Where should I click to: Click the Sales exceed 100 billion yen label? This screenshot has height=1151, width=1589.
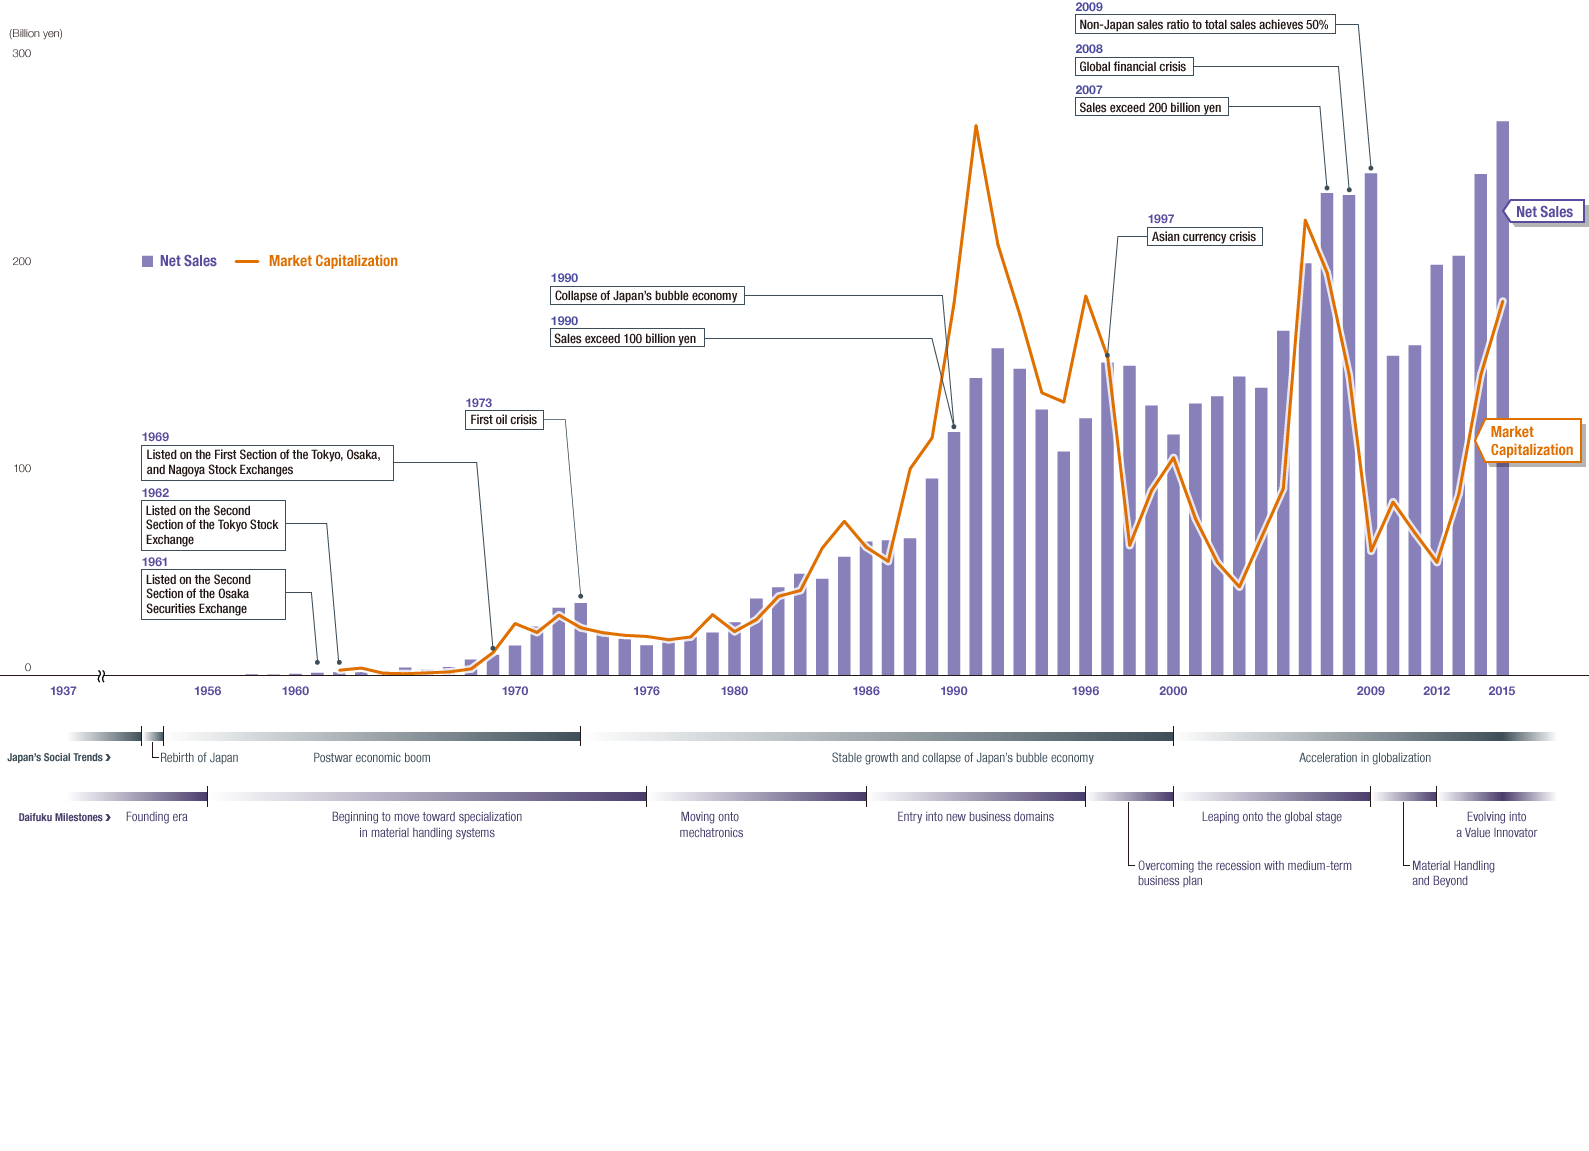626,339
